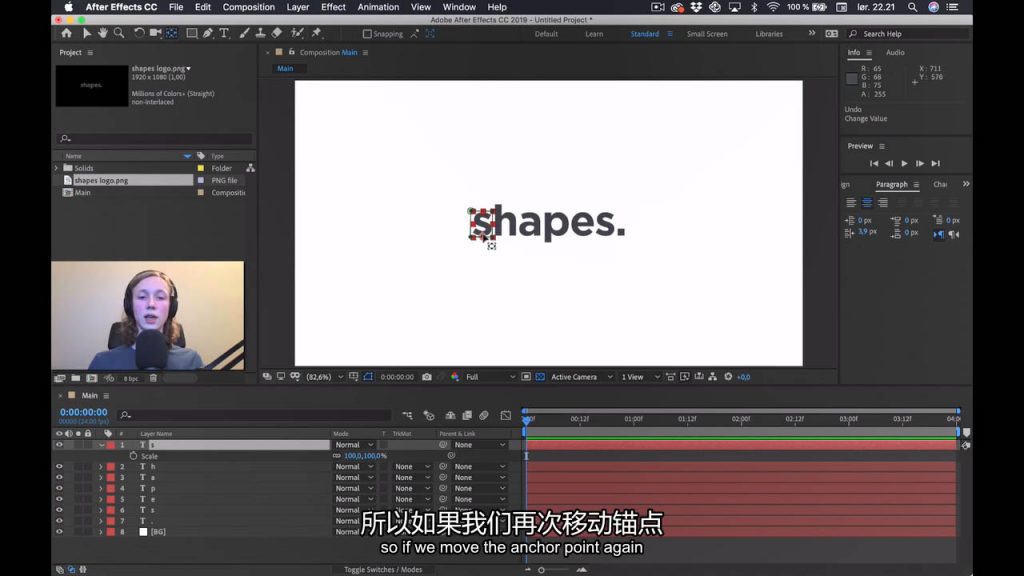The image size is (1024, 576).
Task: Click Toggle Switches / Modes button
Action: pos(383,569)
